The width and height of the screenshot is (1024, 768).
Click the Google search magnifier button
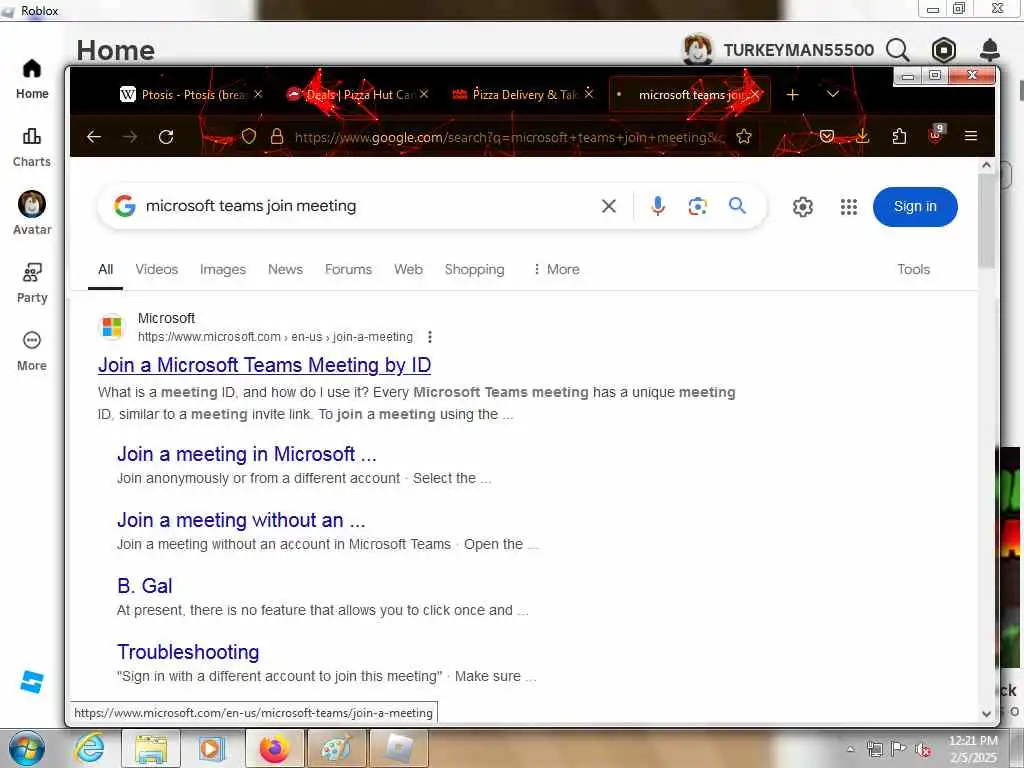737,206
